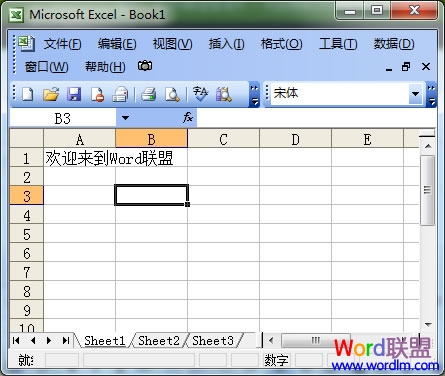This screenshot has width=445, height=376.
Task: Click the Permission restricted document icon
Action: pos(97,94)
